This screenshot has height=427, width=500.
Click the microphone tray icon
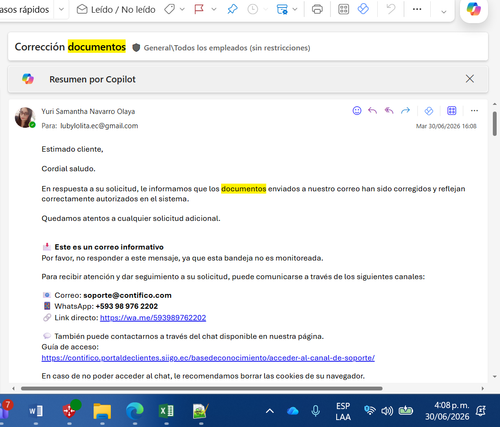(x=315, y=411)
